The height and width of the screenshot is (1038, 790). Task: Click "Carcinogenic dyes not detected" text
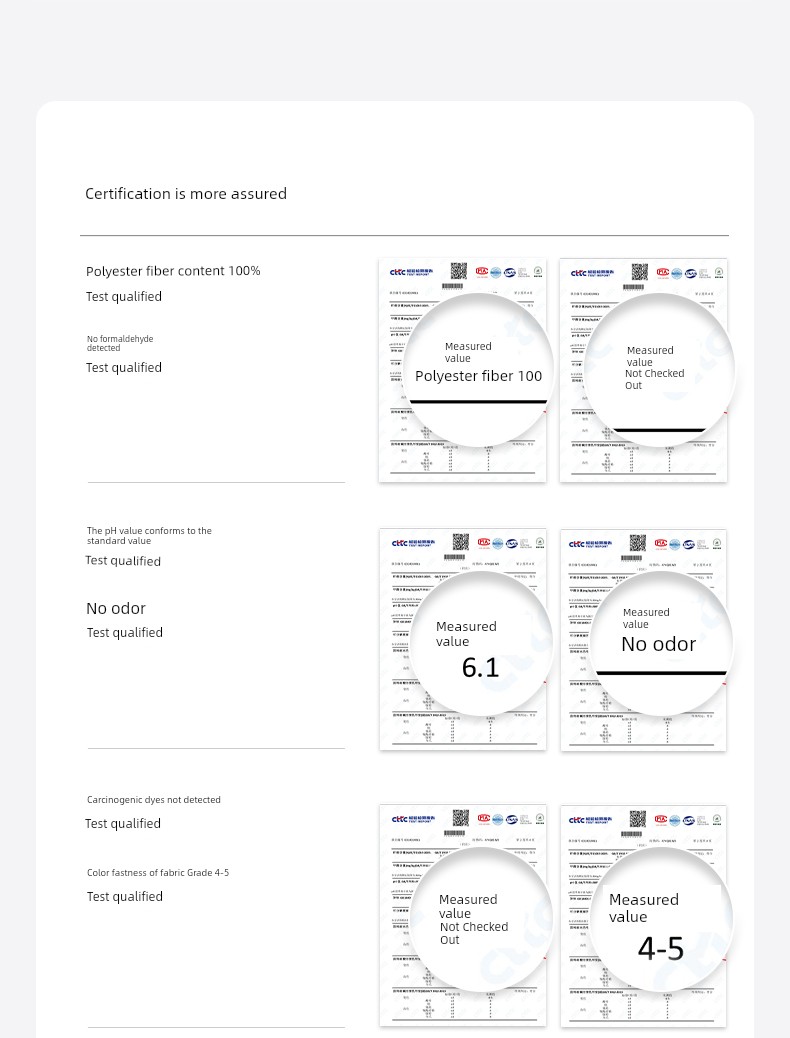154,800
